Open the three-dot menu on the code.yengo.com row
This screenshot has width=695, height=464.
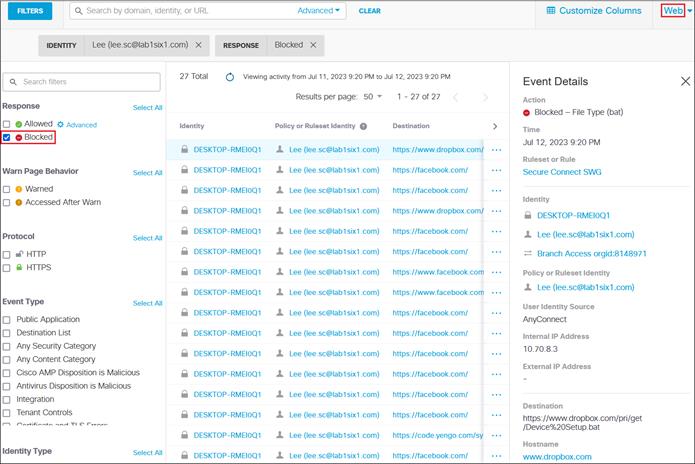tap(496, 435)
